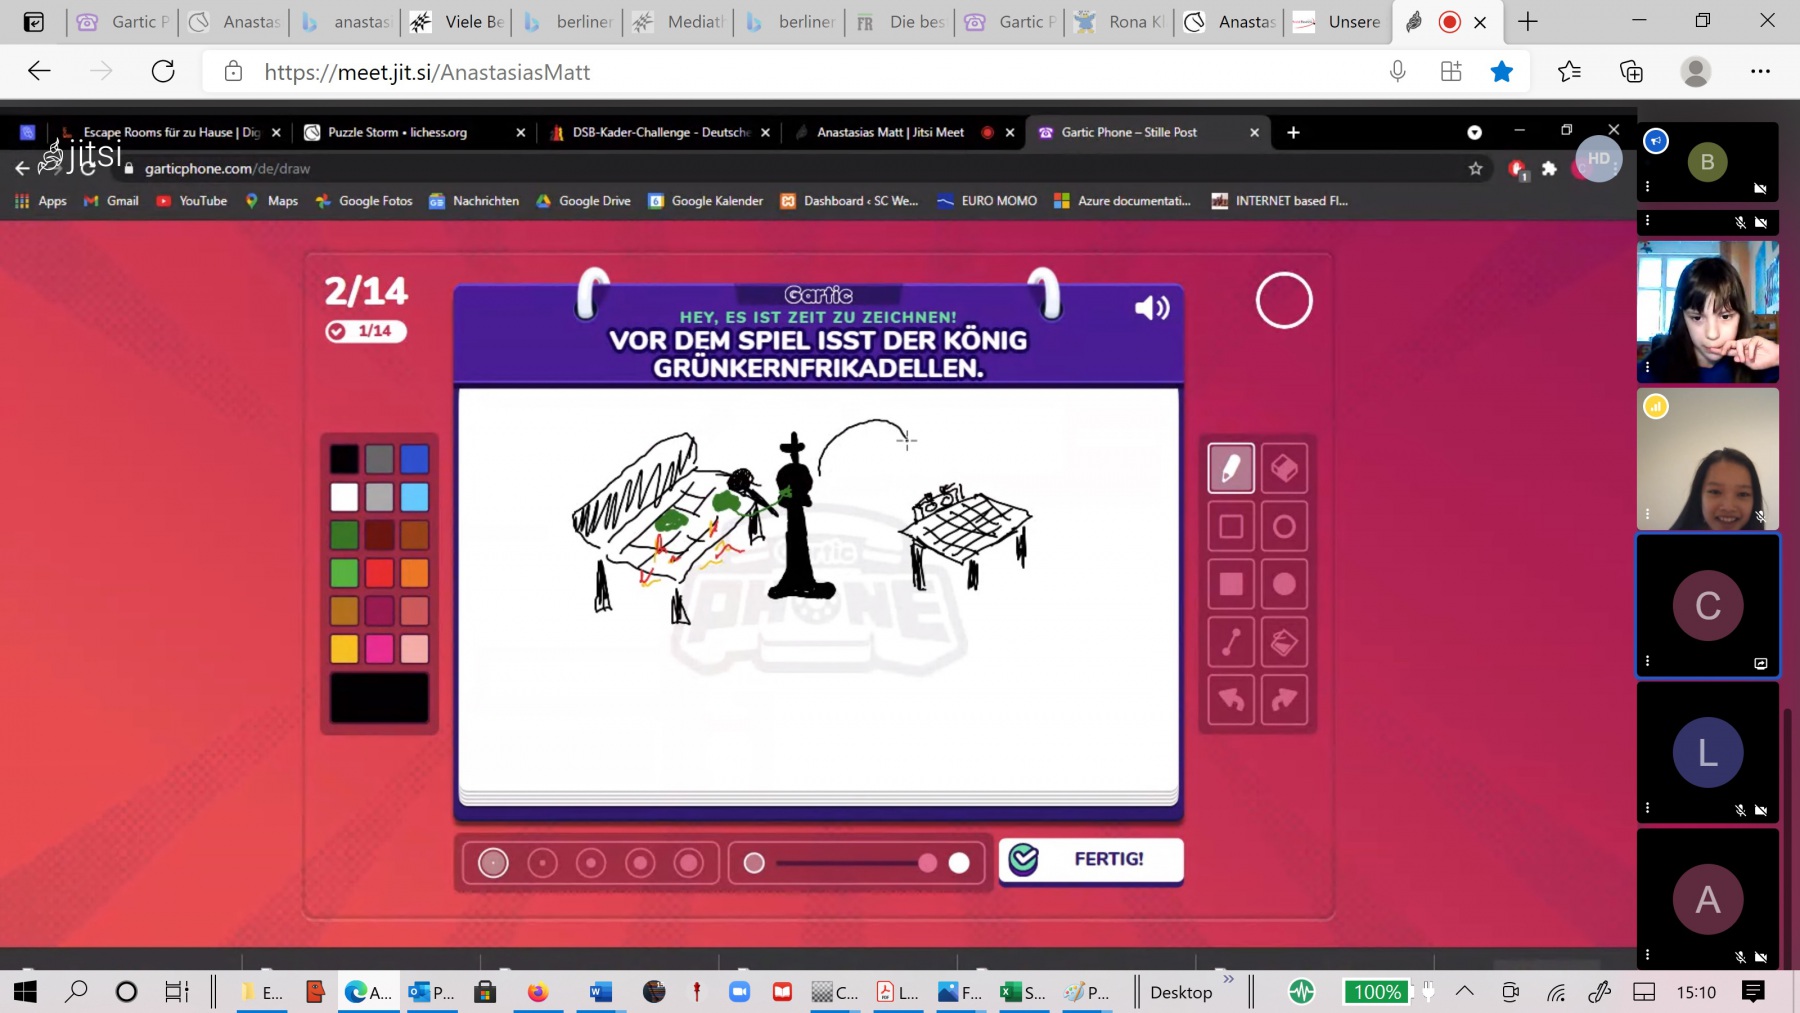Pick the paint bucket fill tool
The width and height of the screenshot is (1800, 1013).
pos(1284,642)
